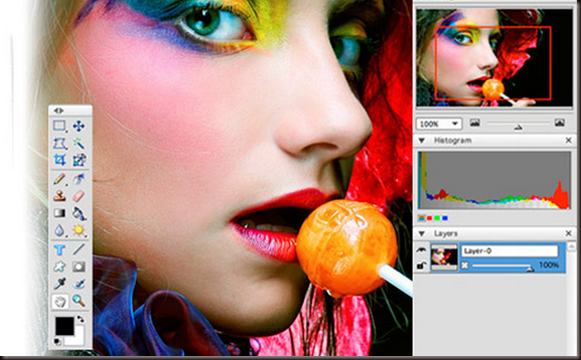This screenshot has width=581, height=360.
Task: Select the Pencil tool
Action: (x=59, y=179)
